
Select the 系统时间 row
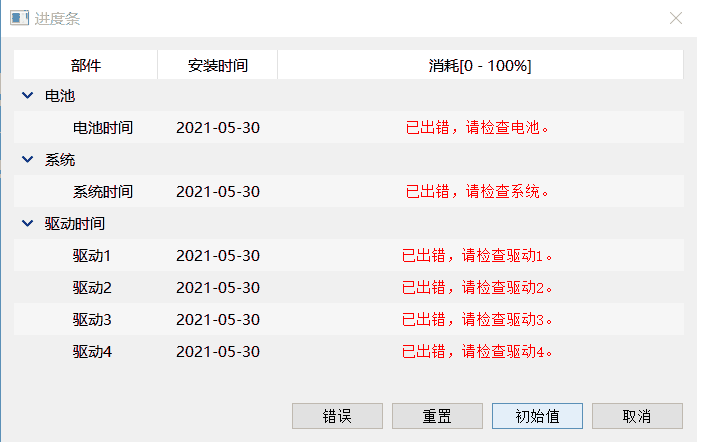click(103, 192)
